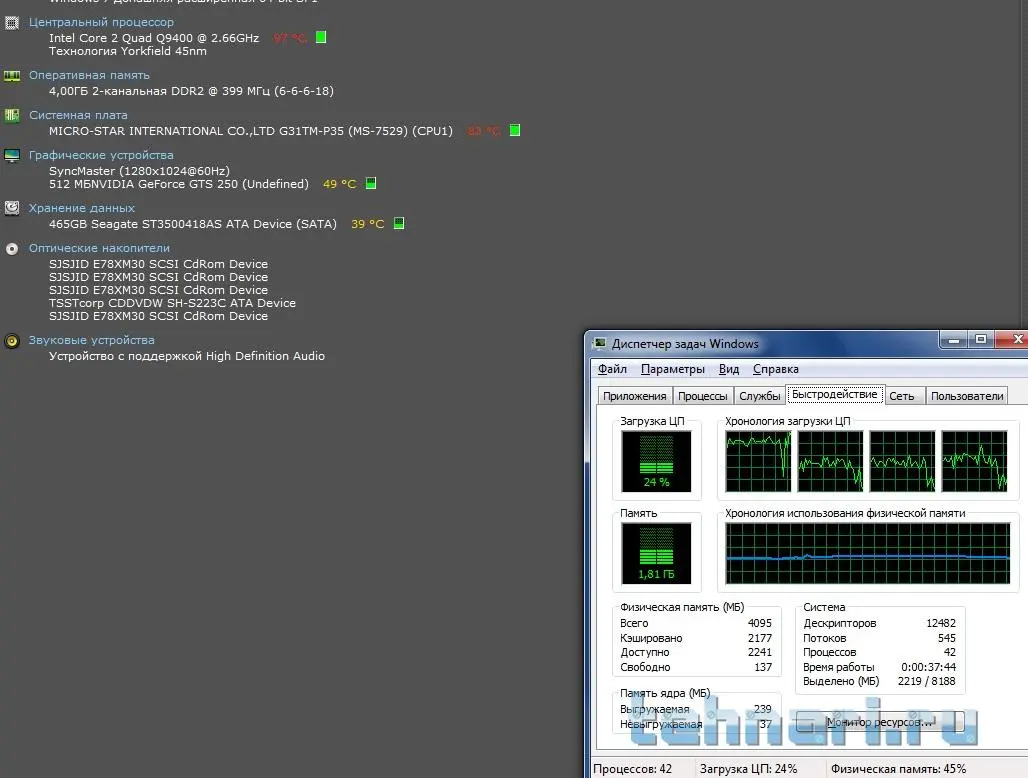This screenshot has width=1028, height=778.
Task: Click the Потоков 545 value
Action: click(947, 638)
